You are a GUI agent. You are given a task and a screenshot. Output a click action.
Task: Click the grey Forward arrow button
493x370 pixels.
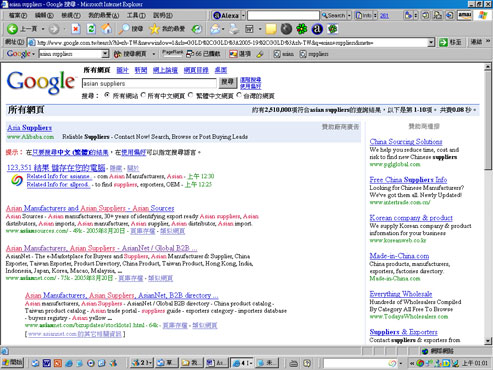pos(53,29)
